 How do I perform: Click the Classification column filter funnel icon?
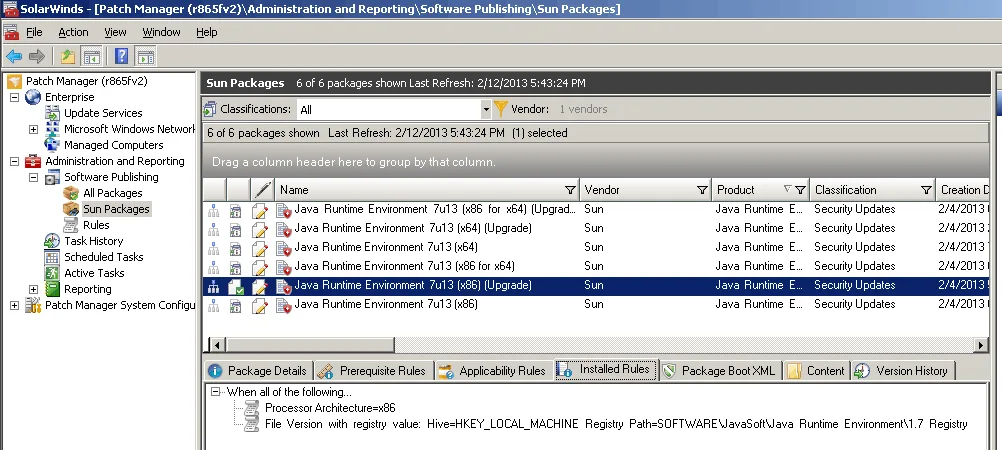pos(926,190)
